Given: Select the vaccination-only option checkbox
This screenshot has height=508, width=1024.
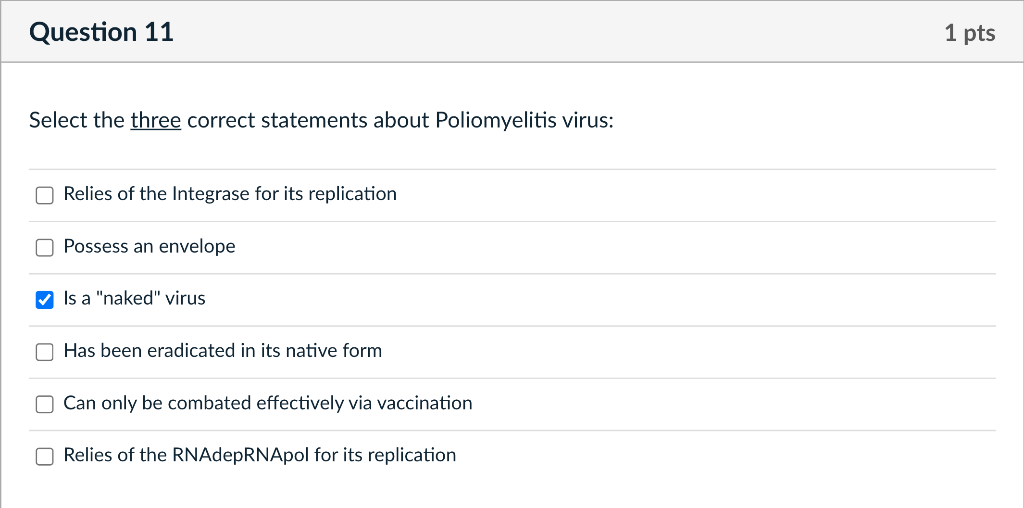Looking at the screenshot, I should point(44,404).
